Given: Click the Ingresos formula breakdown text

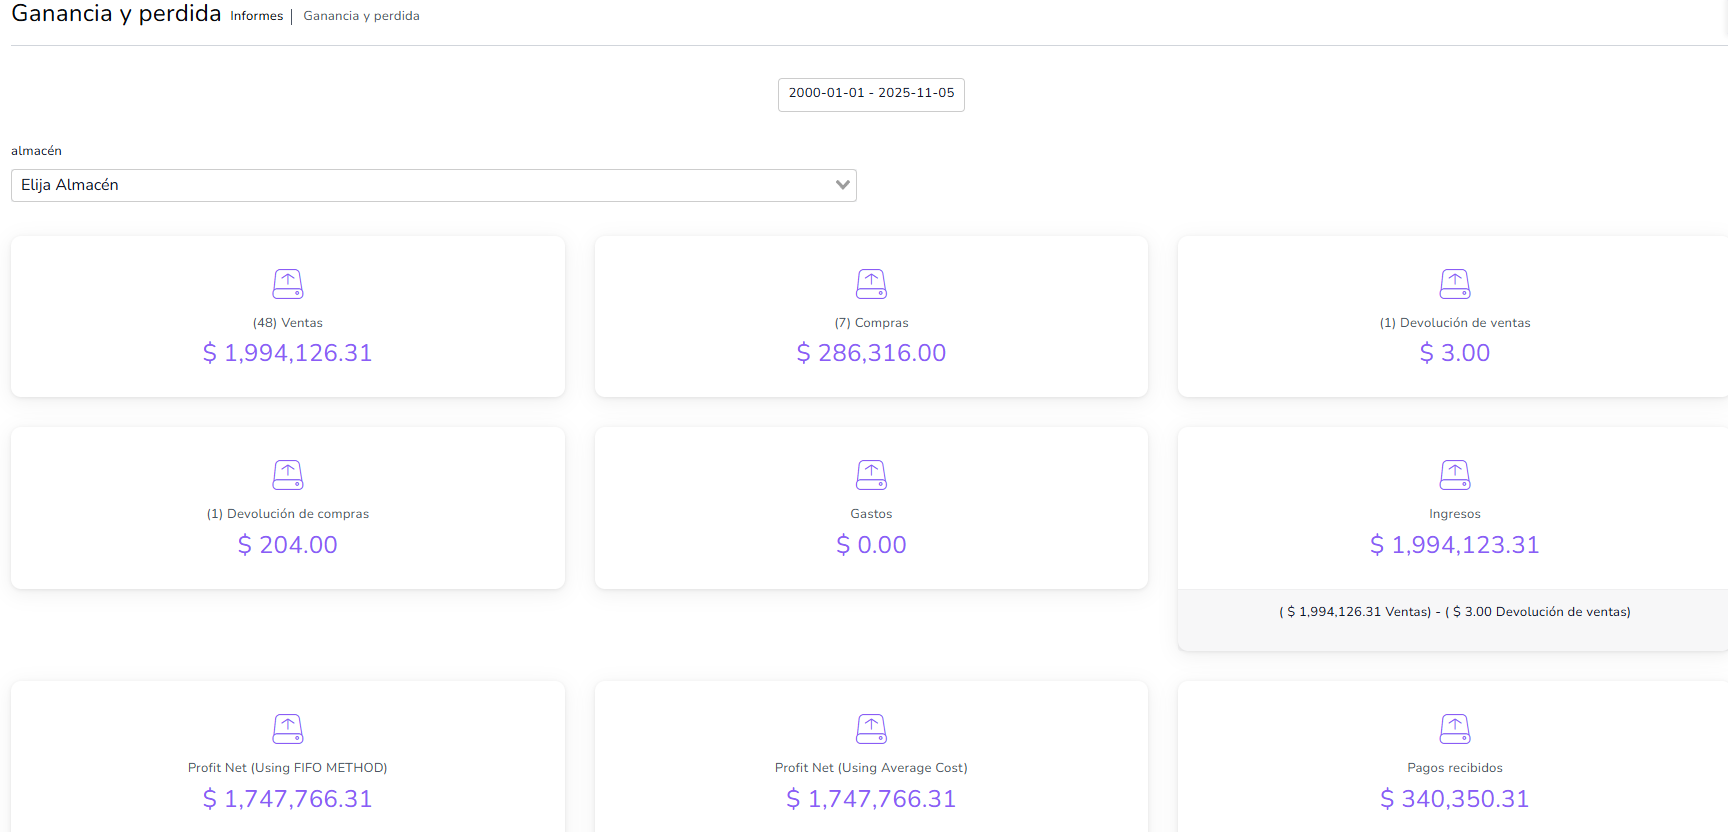Looking at the screenshot, I should click(1454, 612).
